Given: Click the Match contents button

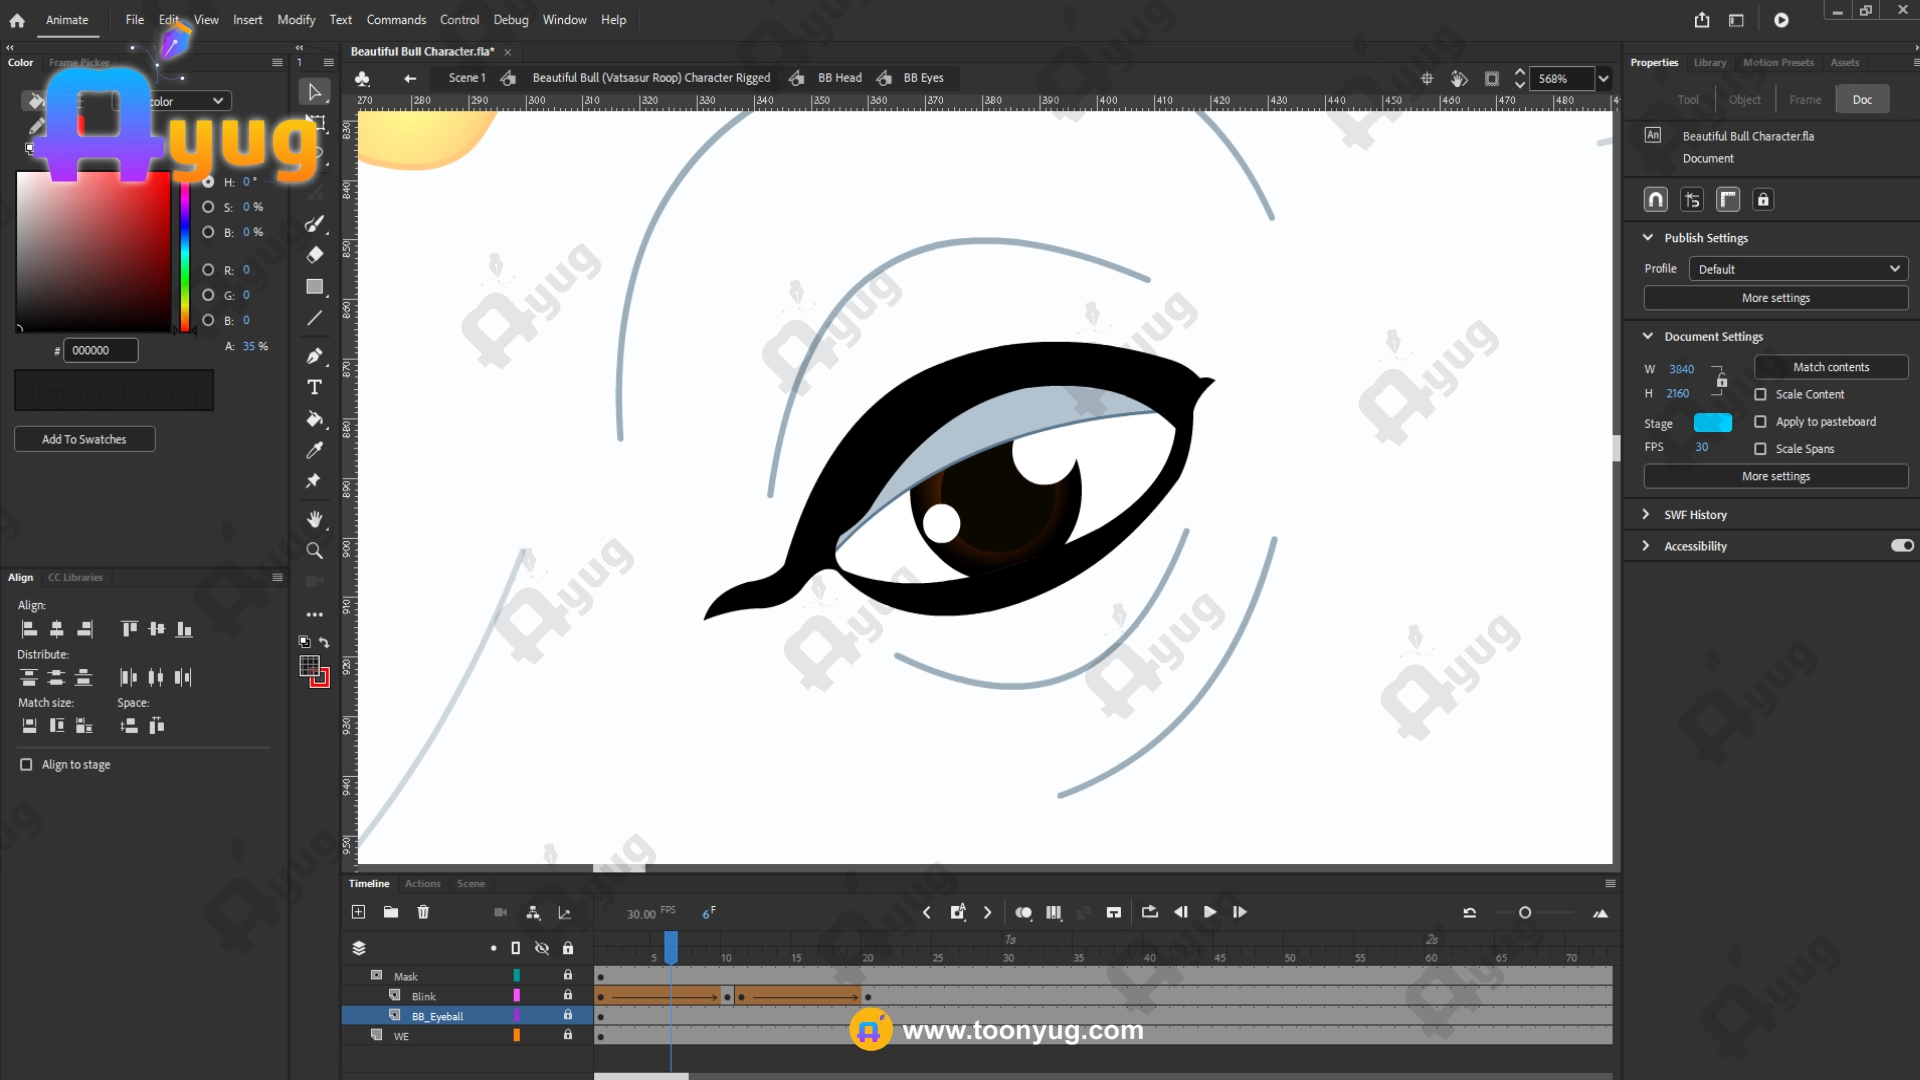Looking at the screenshot, I should tap(1830, 367).
